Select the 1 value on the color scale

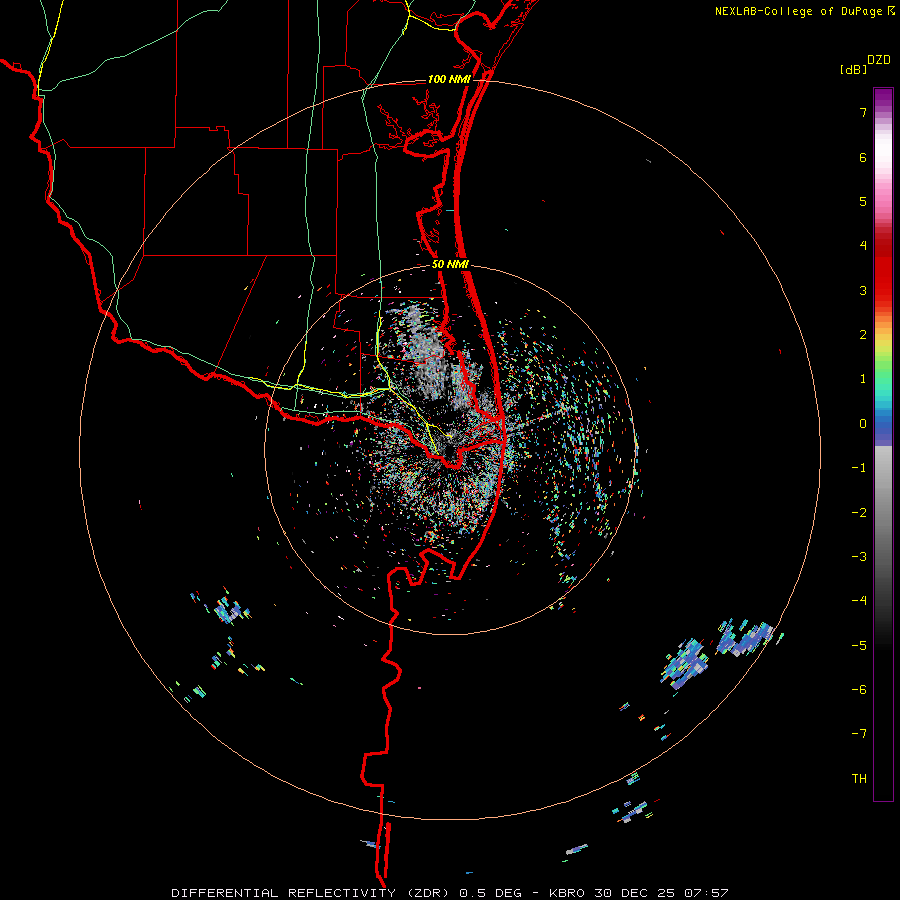(x=863, y=379)
